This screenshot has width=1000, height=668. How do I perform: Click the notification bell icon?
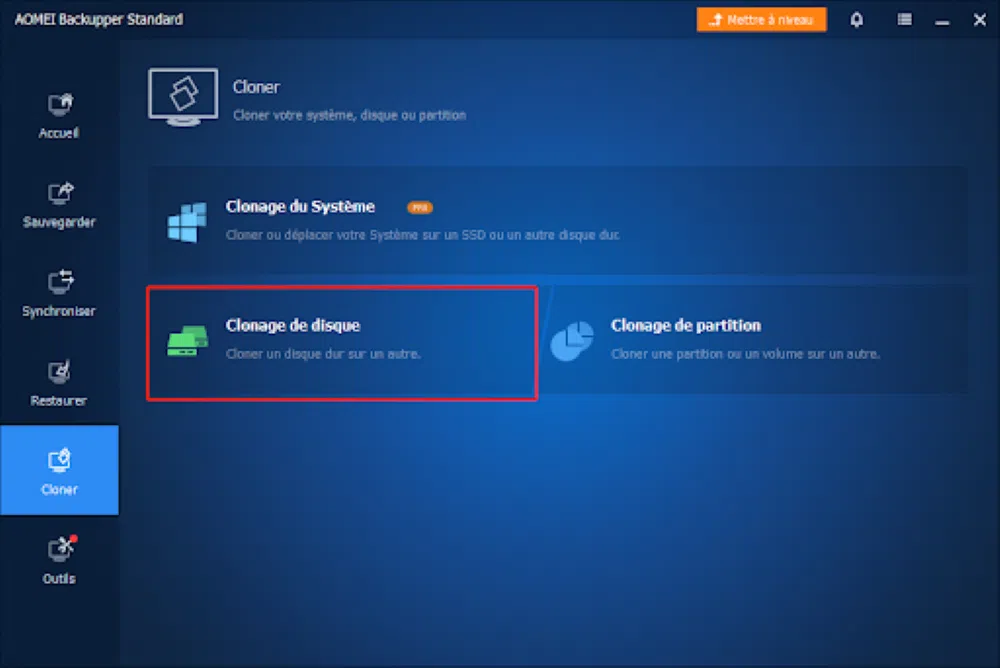[857, 20]
